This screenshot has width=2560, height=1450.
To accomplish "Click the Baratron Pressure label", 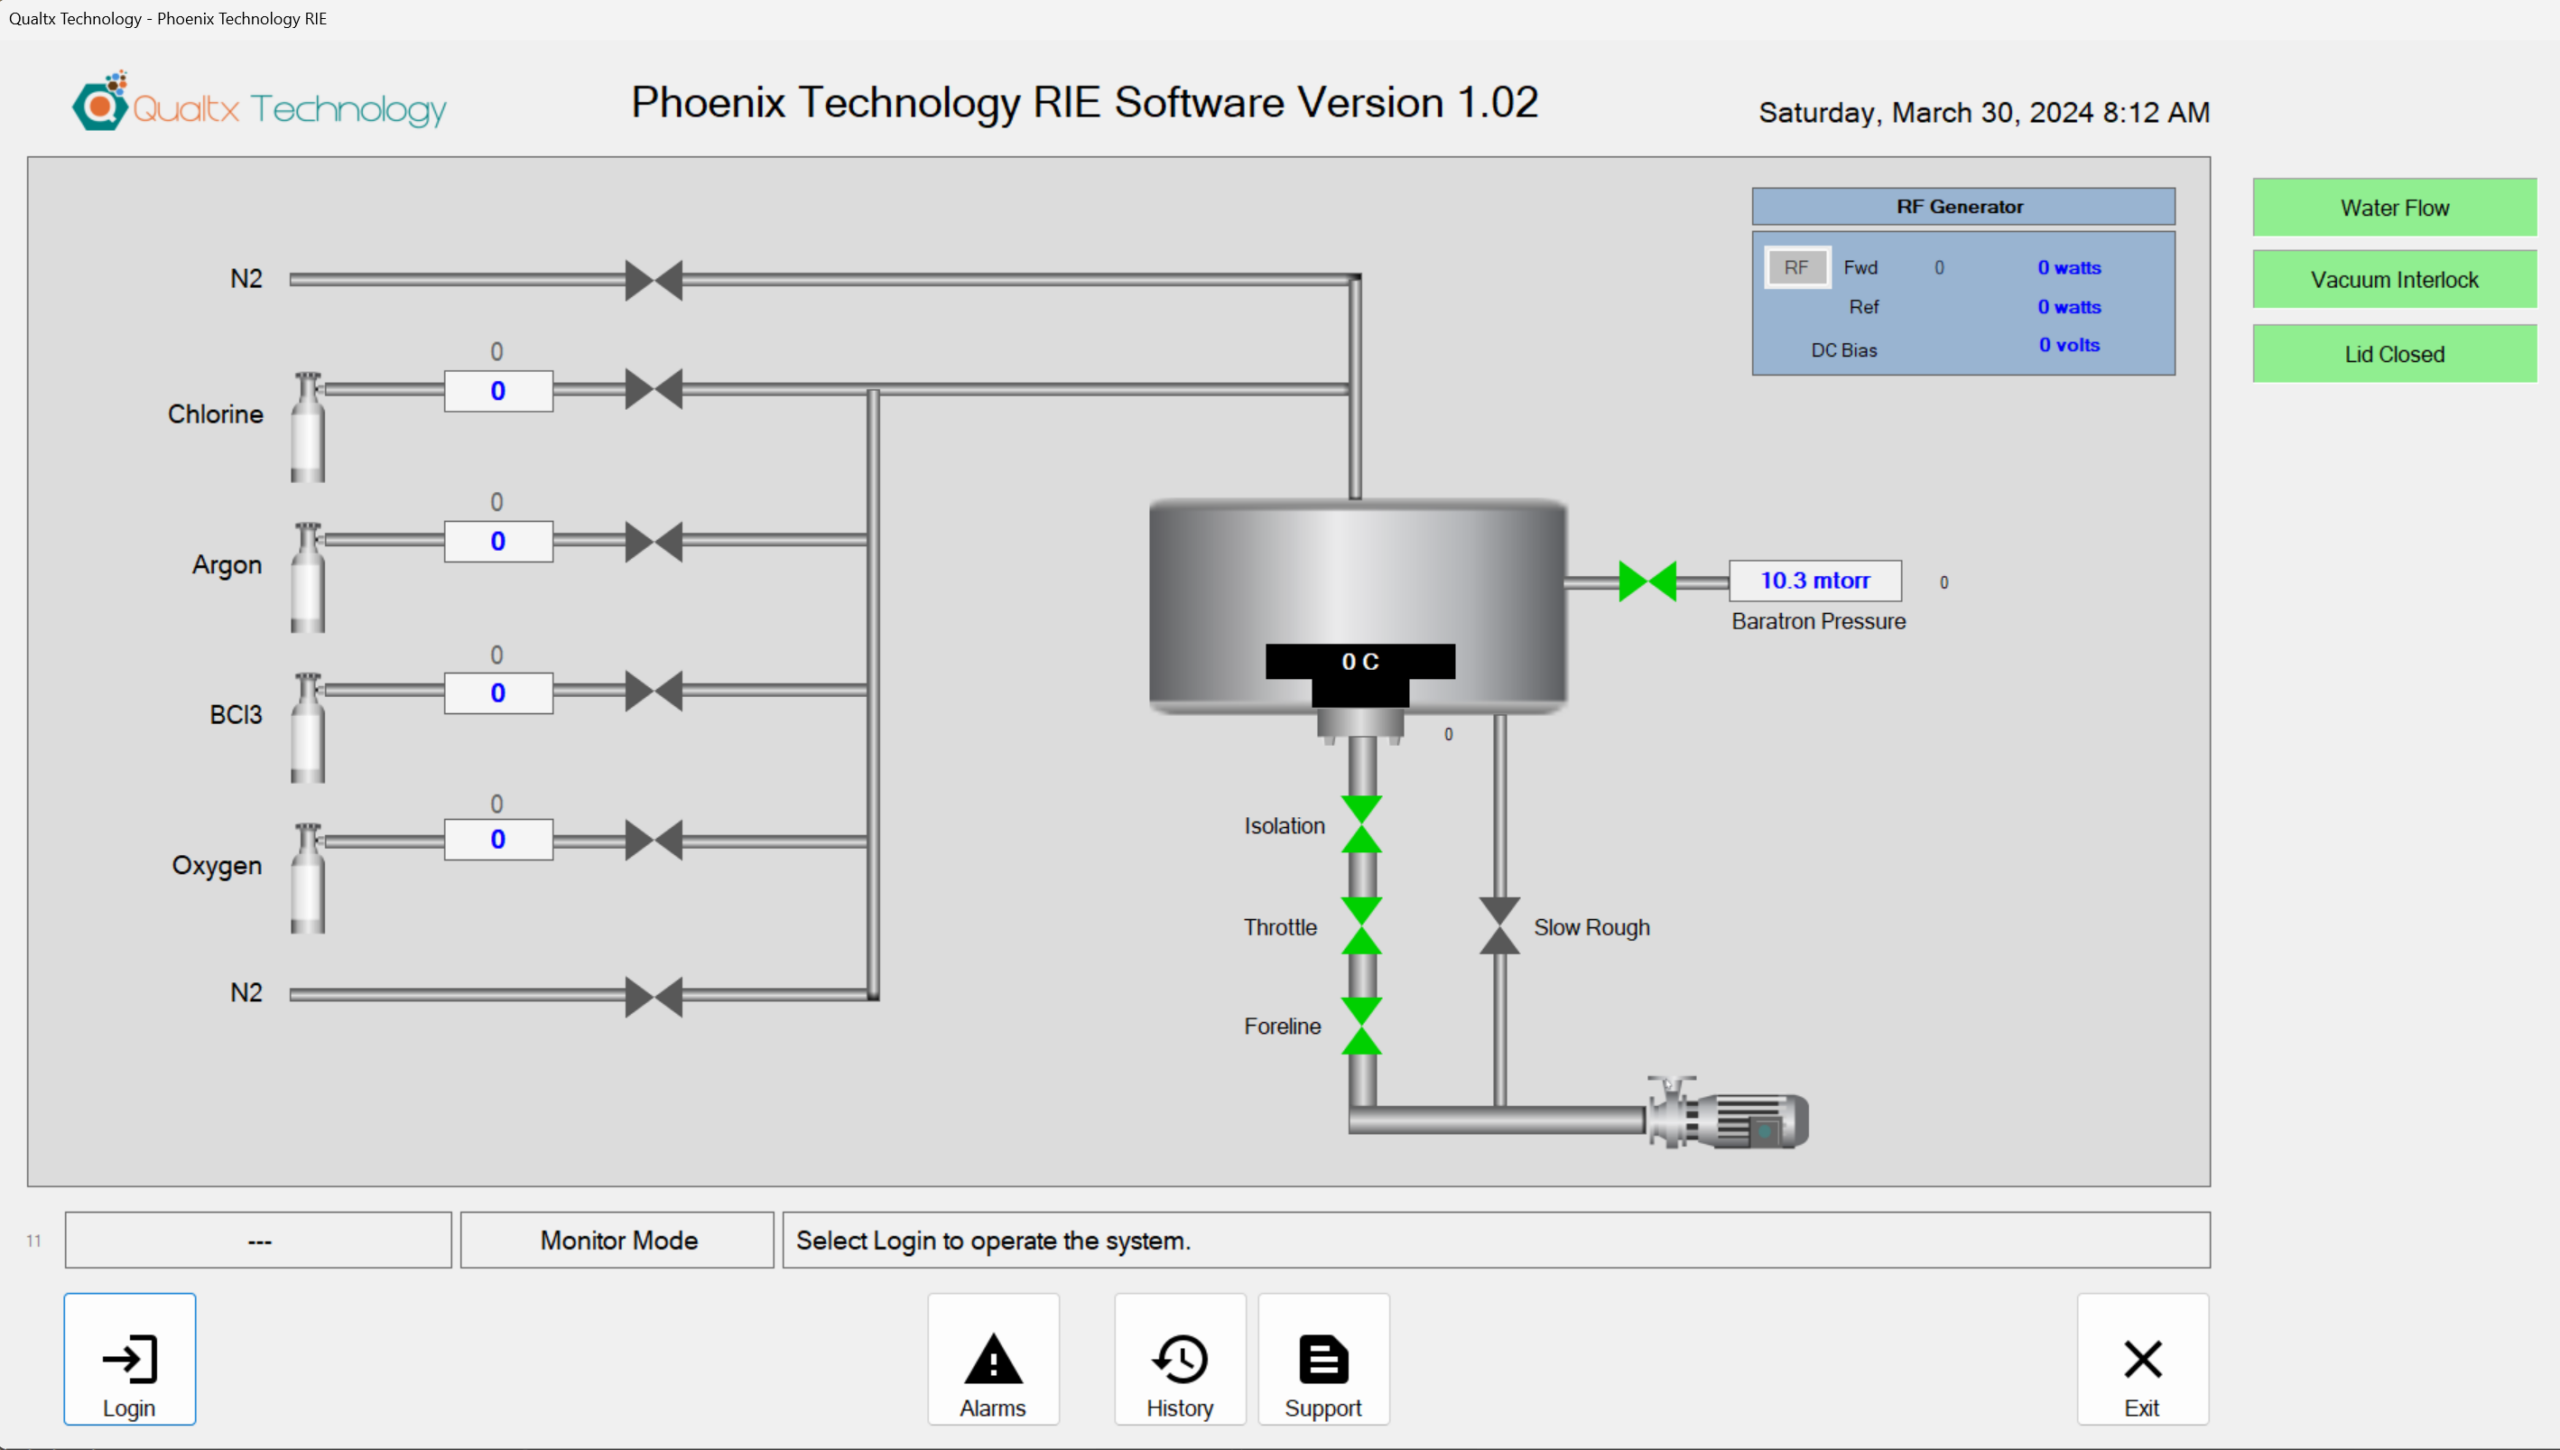I will pos(1818,621).
